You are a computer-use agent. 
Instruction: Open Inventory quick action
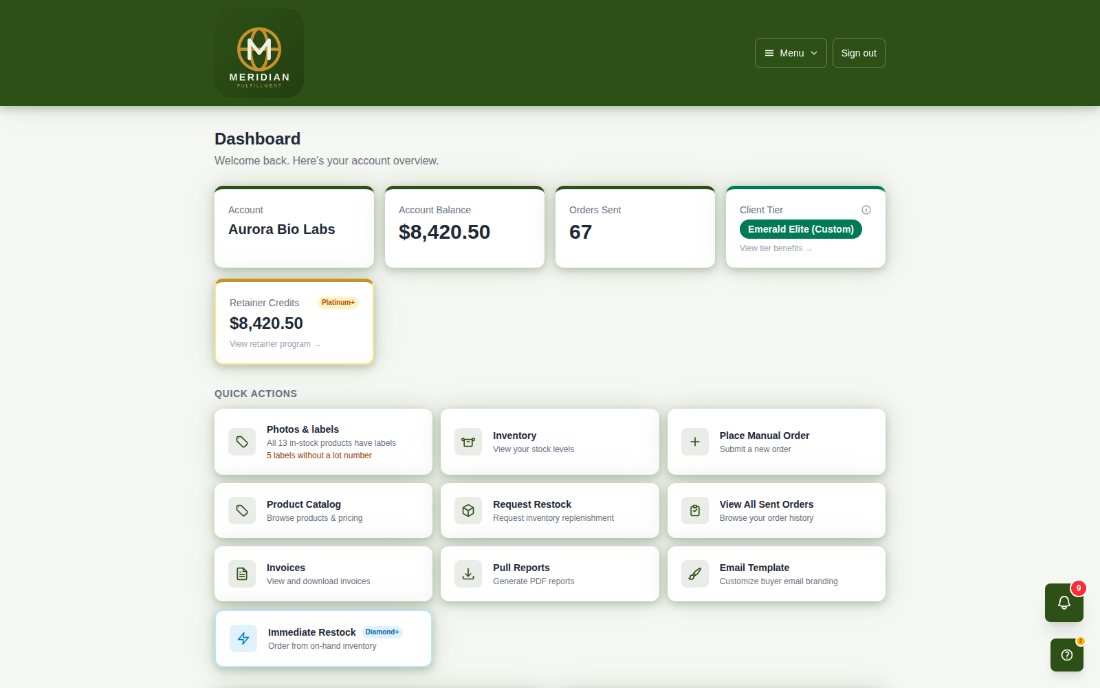[550, 442]
